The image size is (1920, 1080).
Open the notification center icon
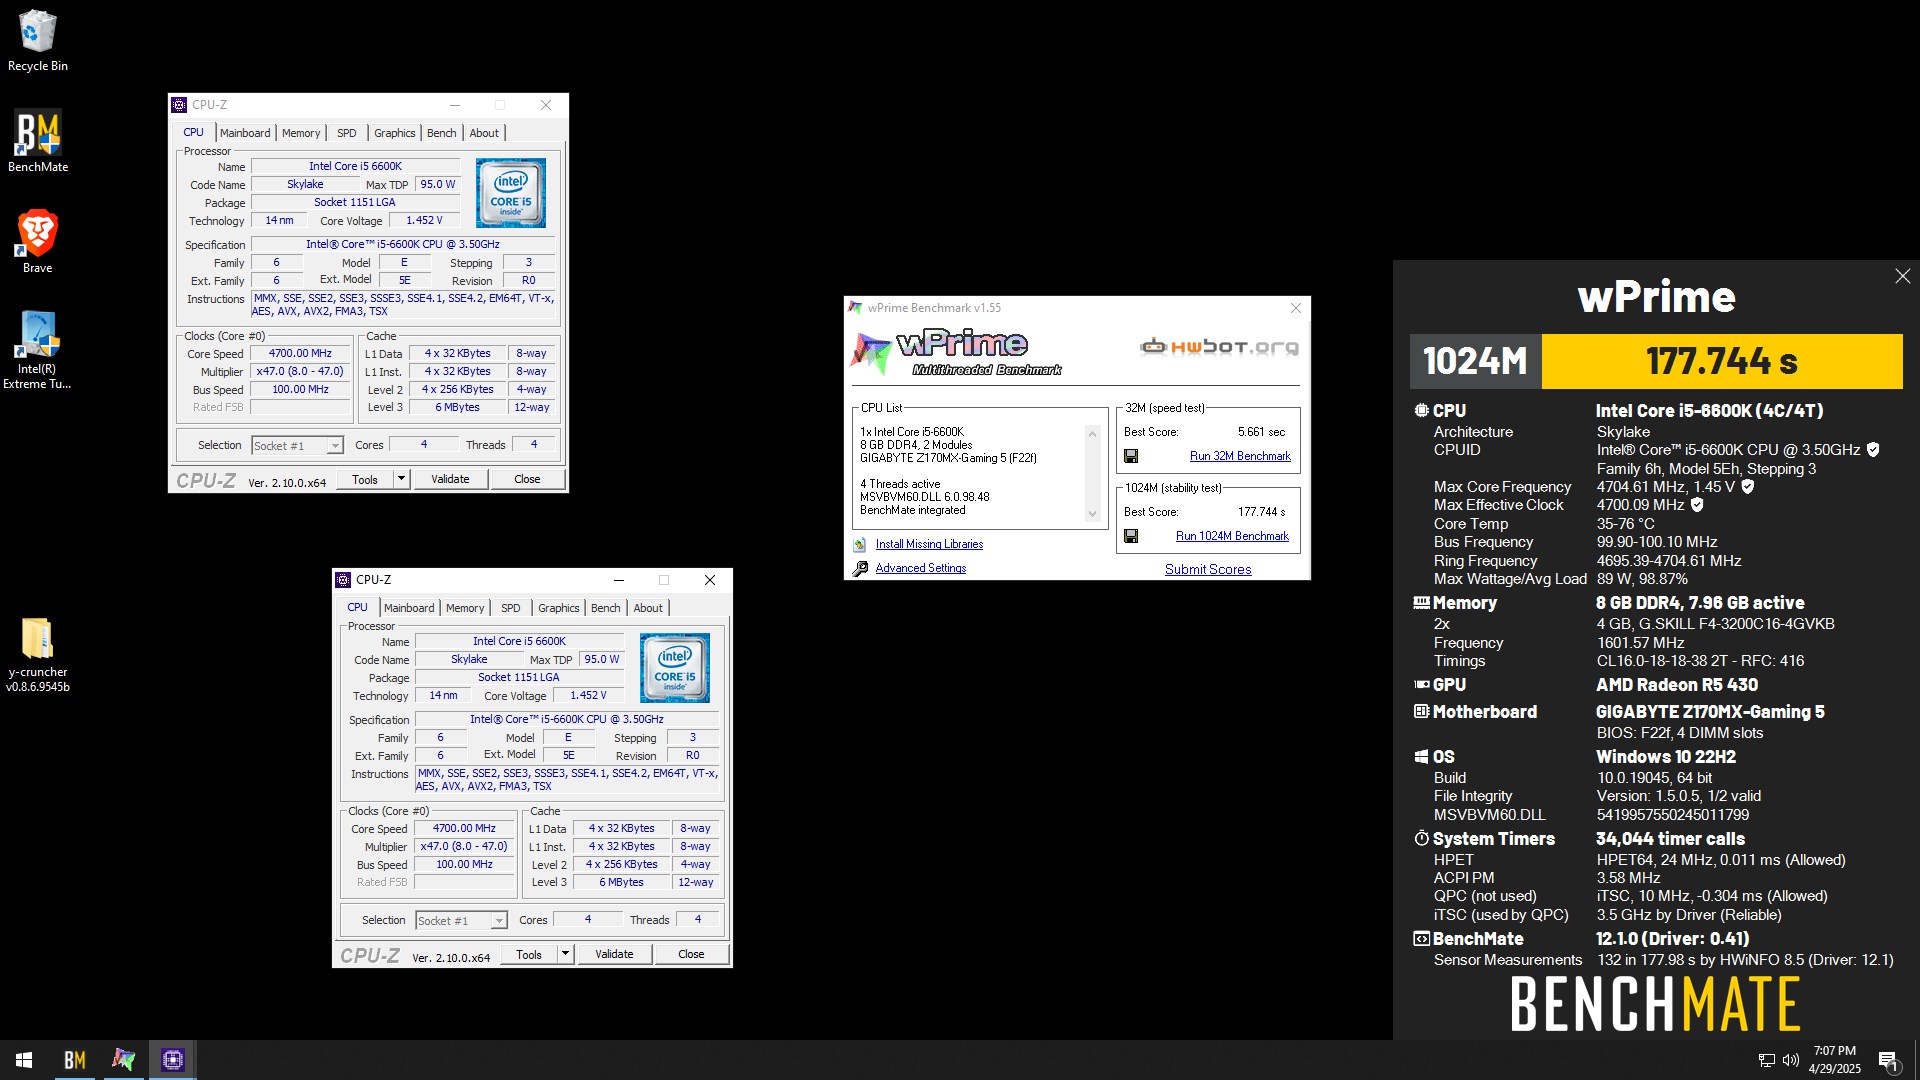click(1888, 1060)
